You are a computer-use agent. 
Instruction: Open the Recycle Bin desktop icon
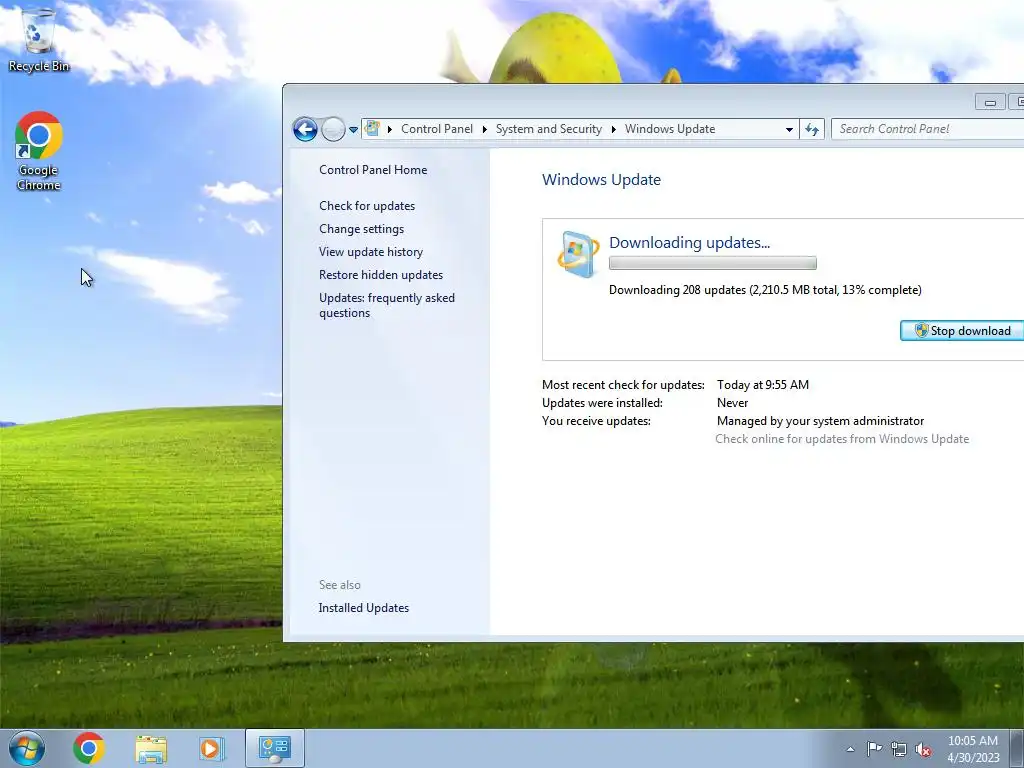39,39
